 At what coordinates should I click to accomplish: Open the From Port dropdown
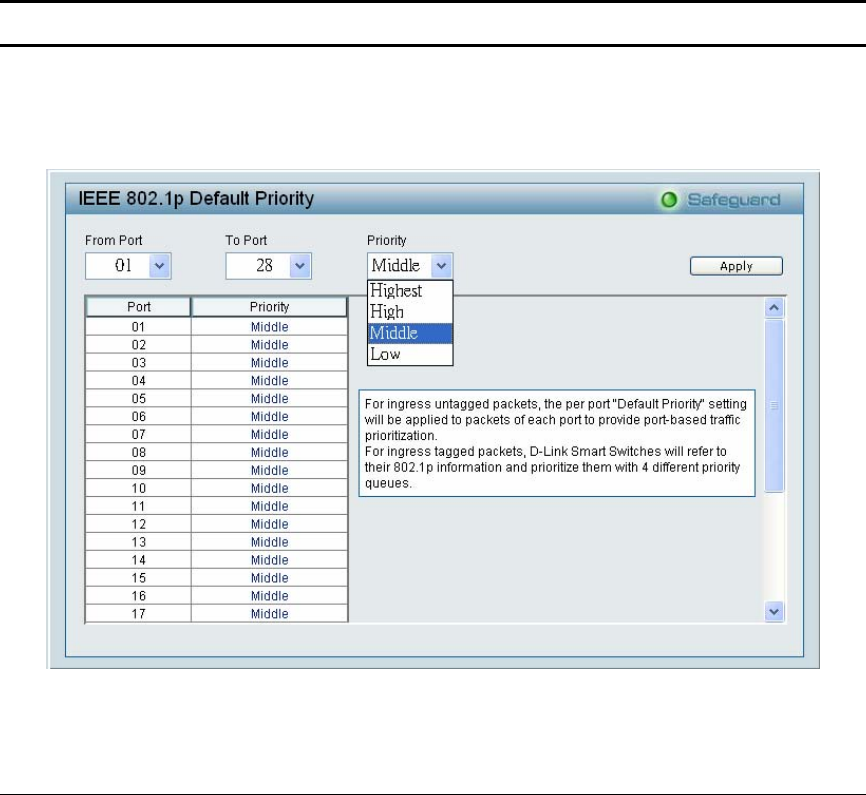[x=128, y=266]
